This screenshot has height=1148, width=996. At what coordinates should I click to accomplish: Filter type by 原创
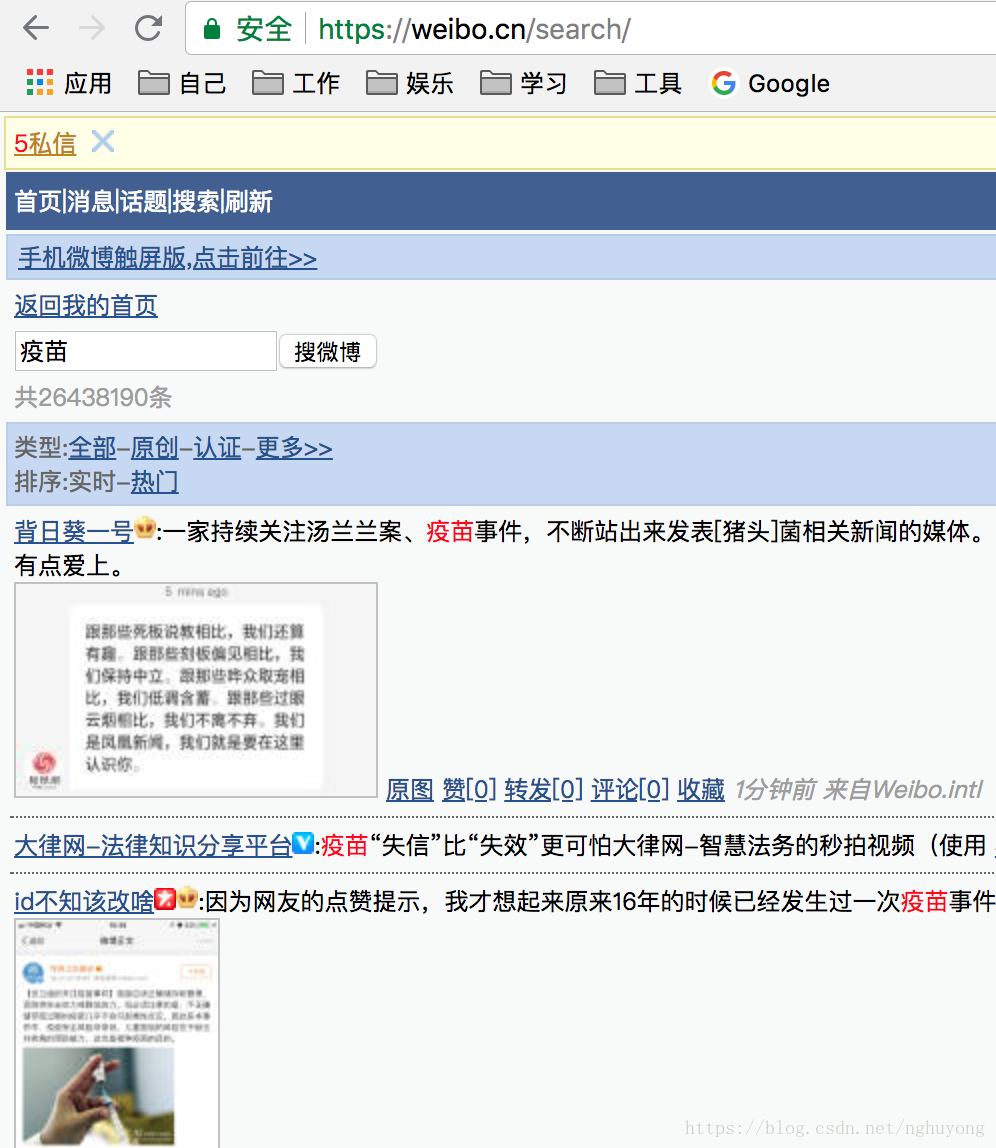(155, 447)
